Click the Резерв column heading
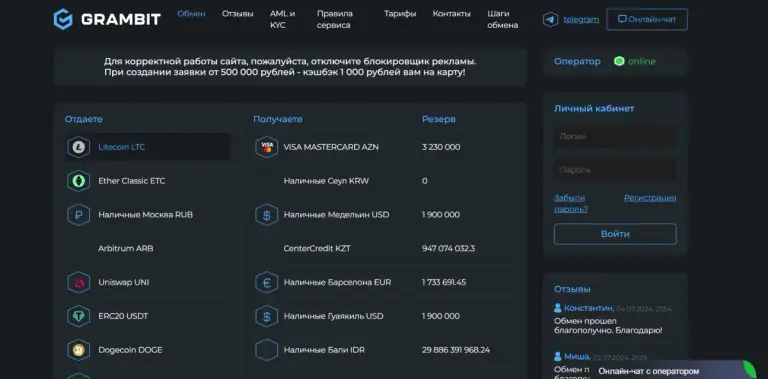768x379 pixels. click(439, 119)
